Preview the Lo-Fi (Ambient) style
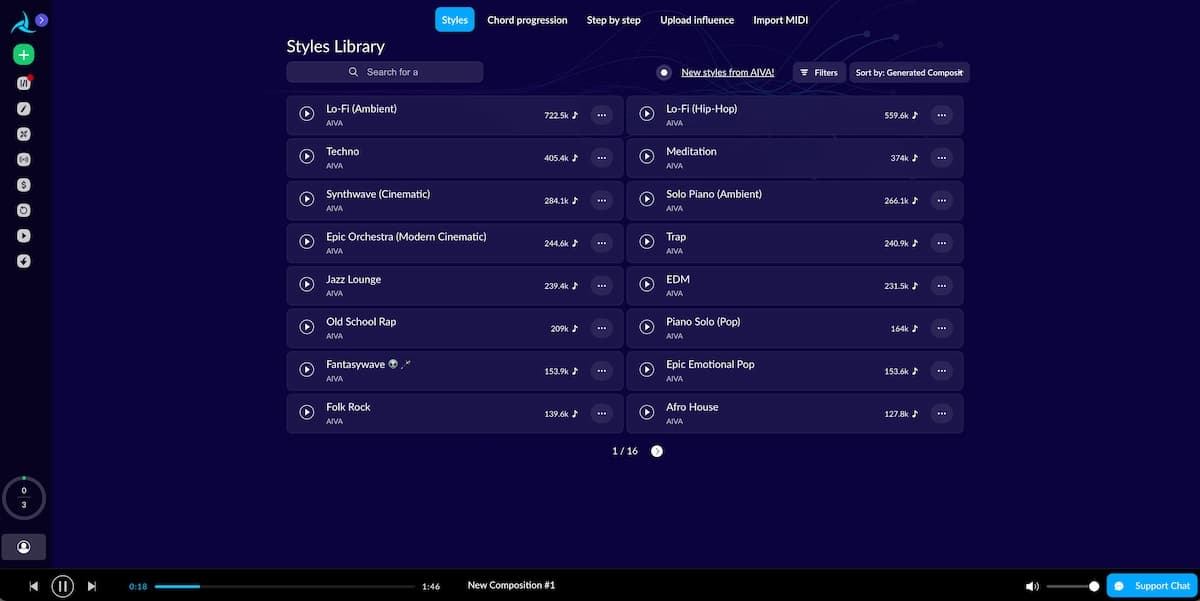 click(307, 115)
